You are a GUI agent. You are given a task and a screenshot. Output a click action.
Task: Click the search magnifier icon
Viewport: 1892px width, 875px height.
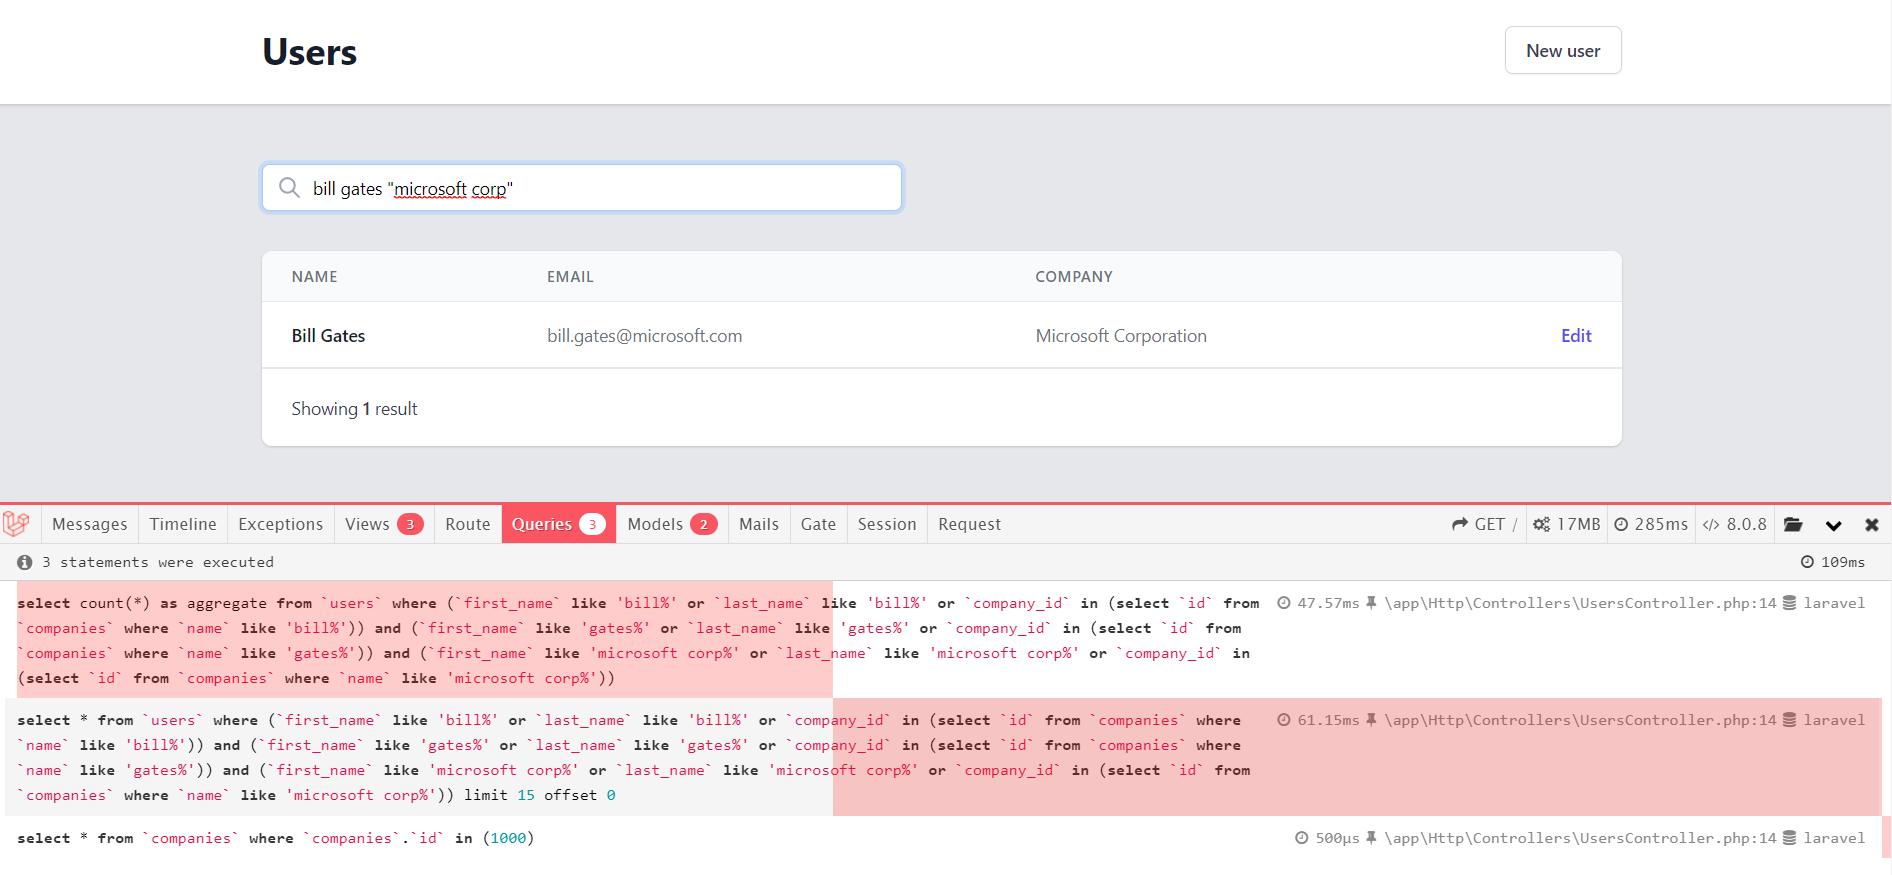(289, 188)
